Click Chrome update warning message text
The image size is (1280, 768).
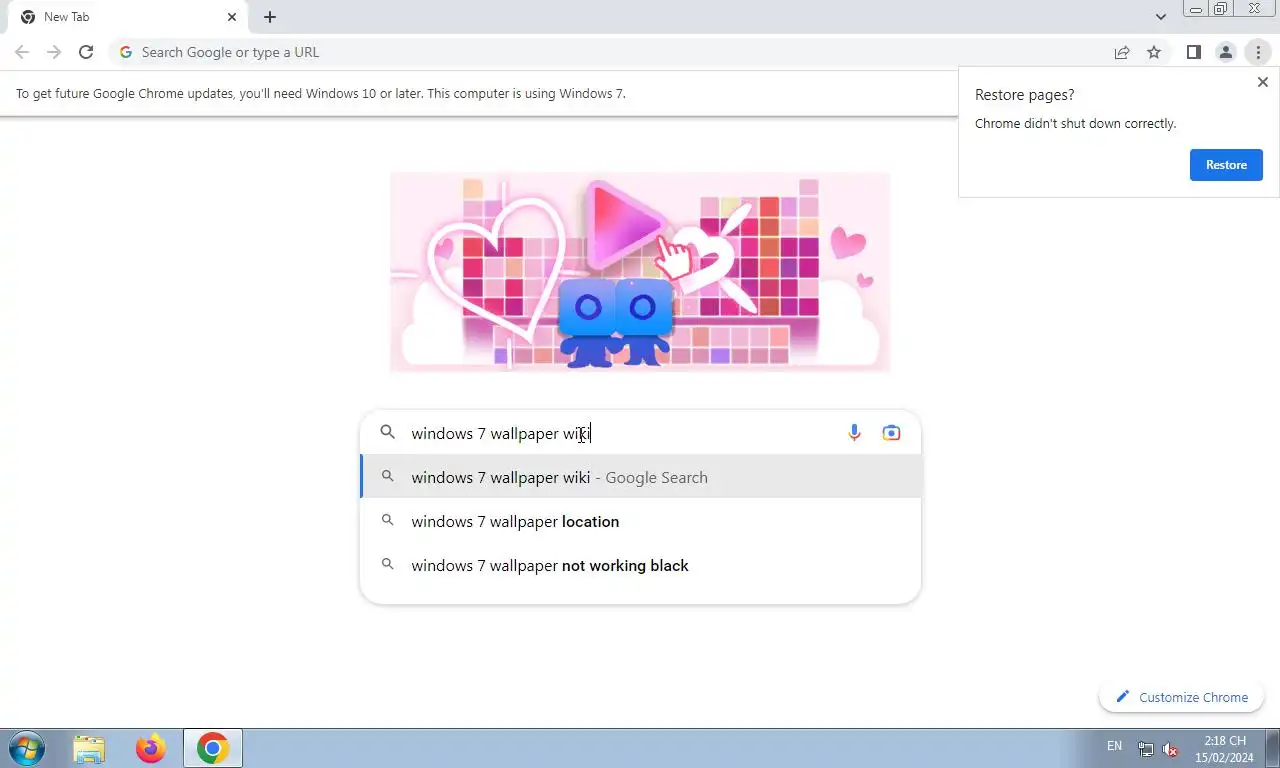click(321, 93)
